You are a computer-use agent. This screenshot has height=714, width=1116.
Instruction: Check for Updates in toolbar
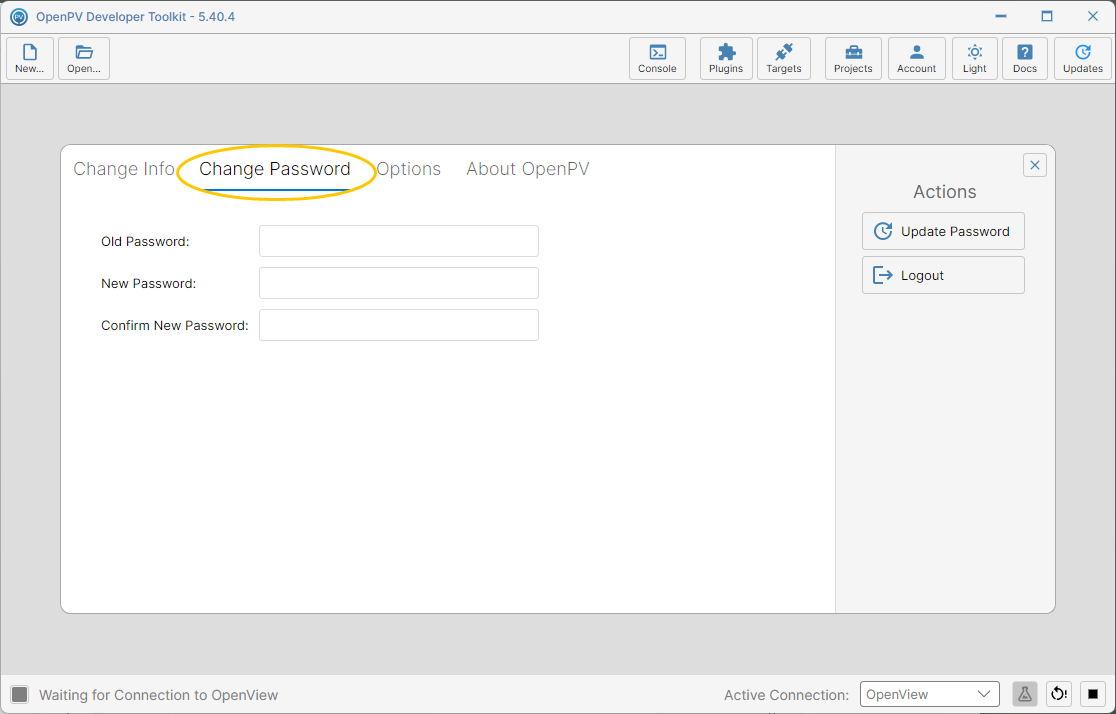pyautogui.click(x=1083, y=58)
